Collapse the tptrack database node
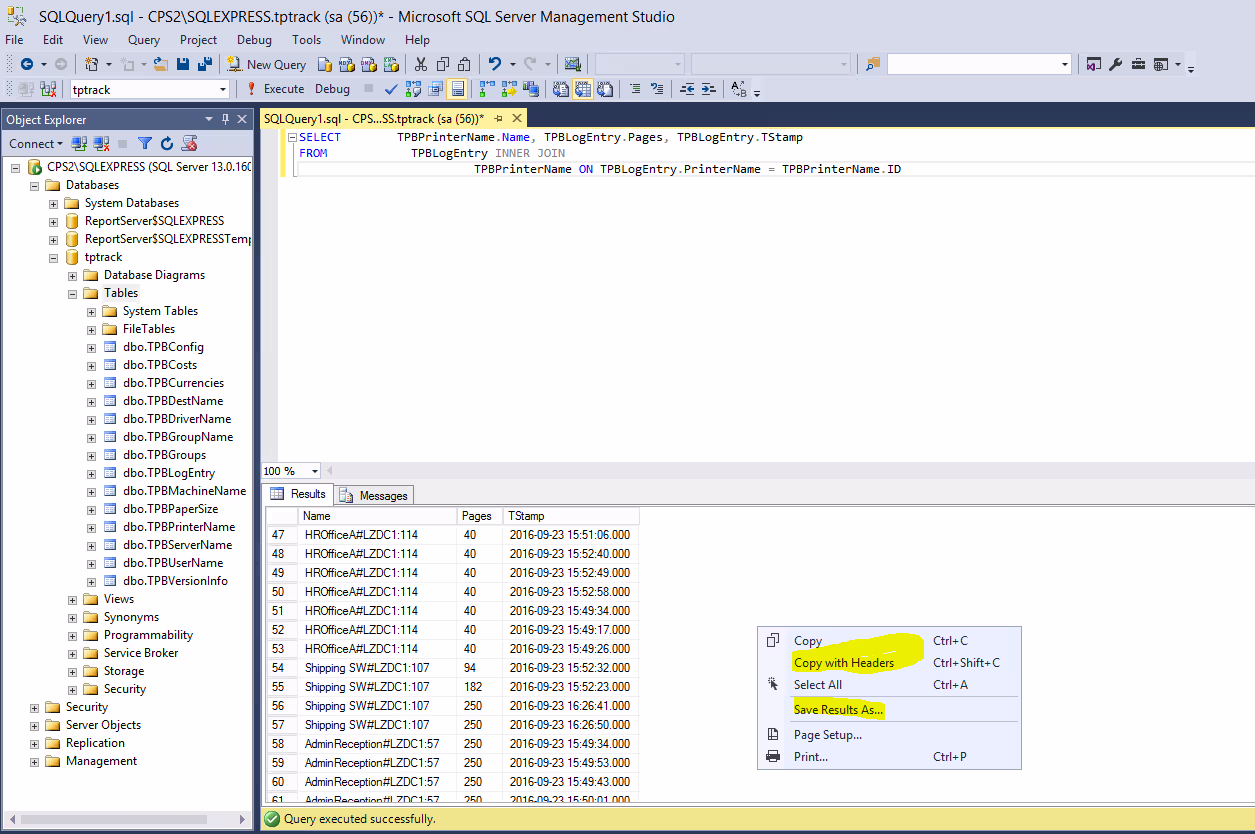The width and height of the screenshot is (1255, 834). (54, 258)
